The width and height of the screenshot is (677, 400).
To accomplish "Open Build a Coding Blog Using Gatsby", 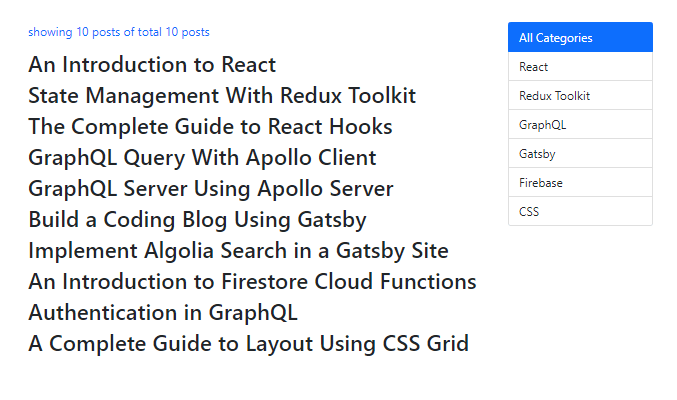I will (x=197, y=220).
